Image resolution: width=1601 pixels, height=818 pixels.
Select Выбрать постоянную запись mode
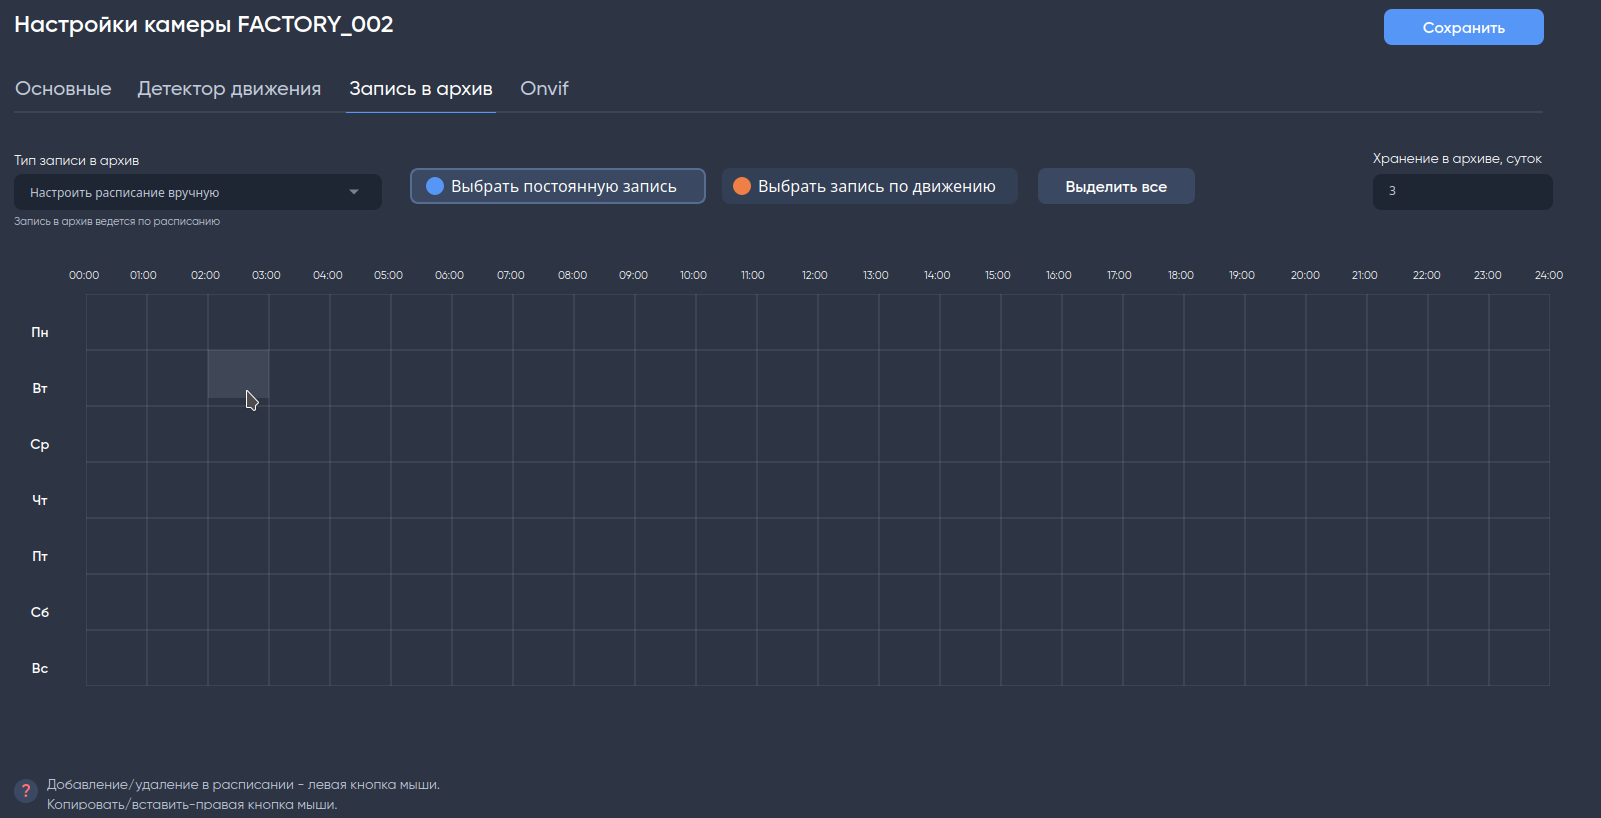[x=558, y=186]
